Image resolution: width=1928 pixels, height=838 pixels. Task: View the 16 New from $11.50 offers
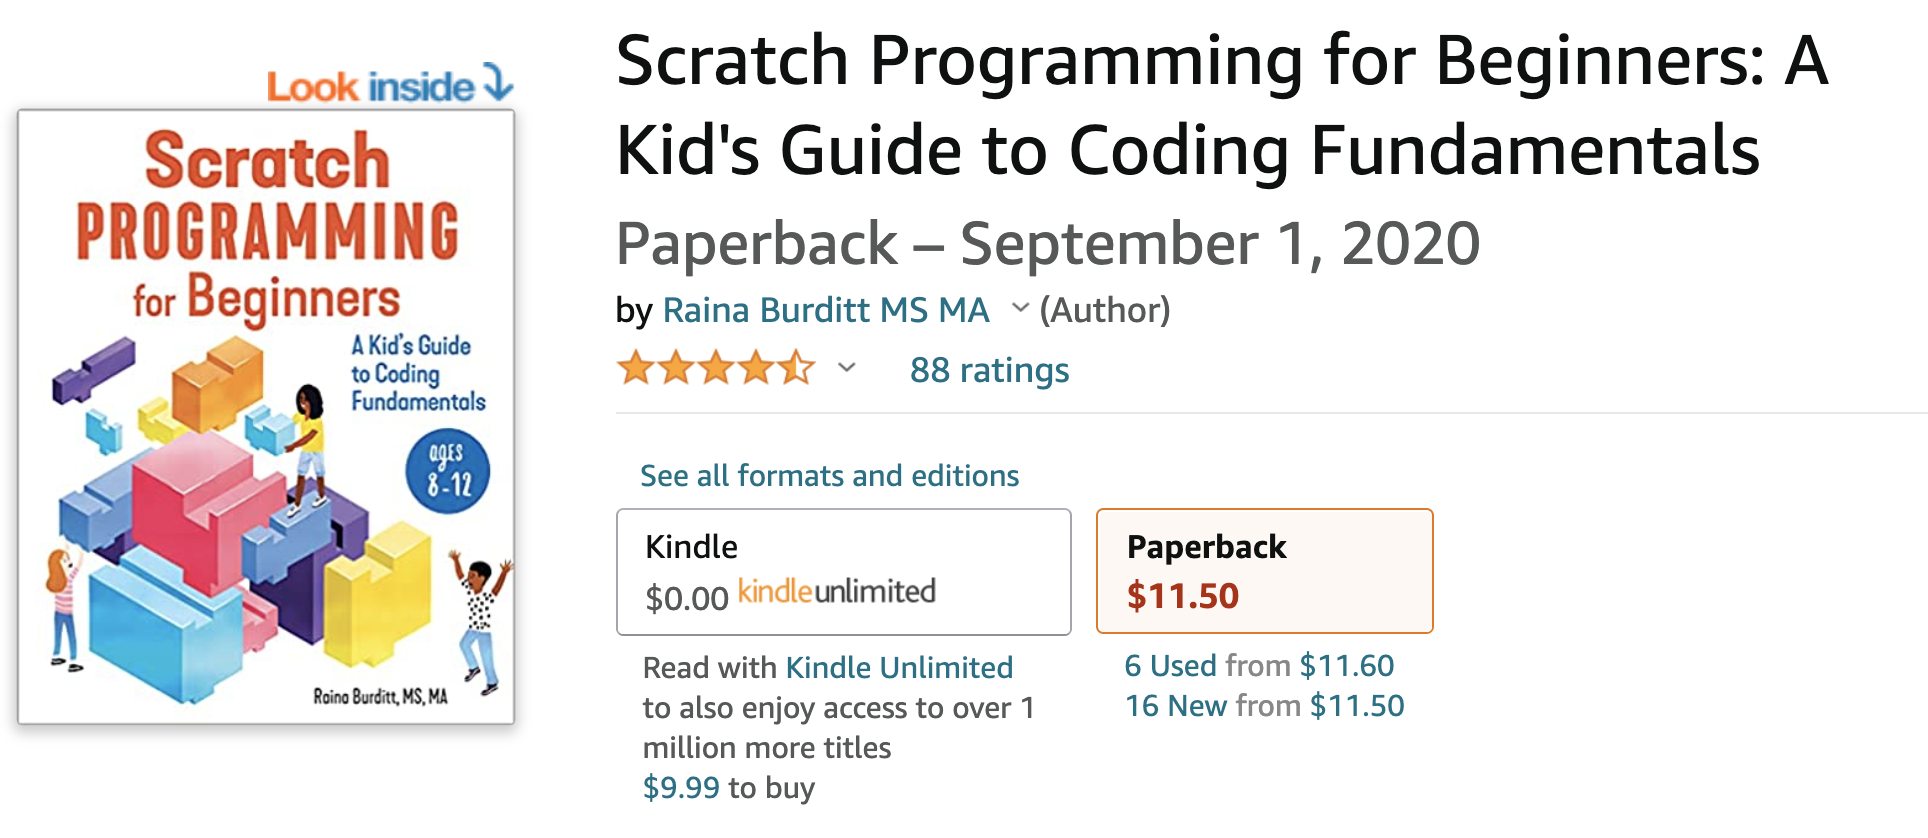click(x=1264, y=705)
